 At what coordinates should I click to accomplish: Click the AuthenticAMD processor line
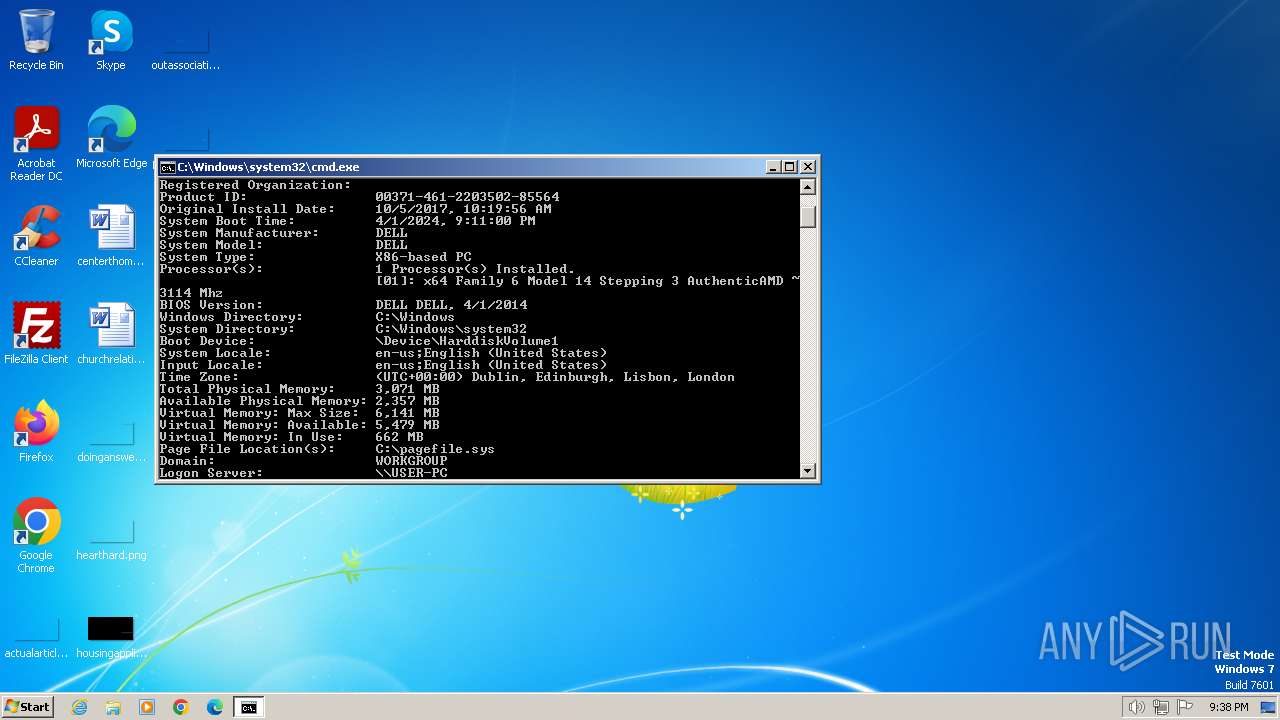(587, 281)
